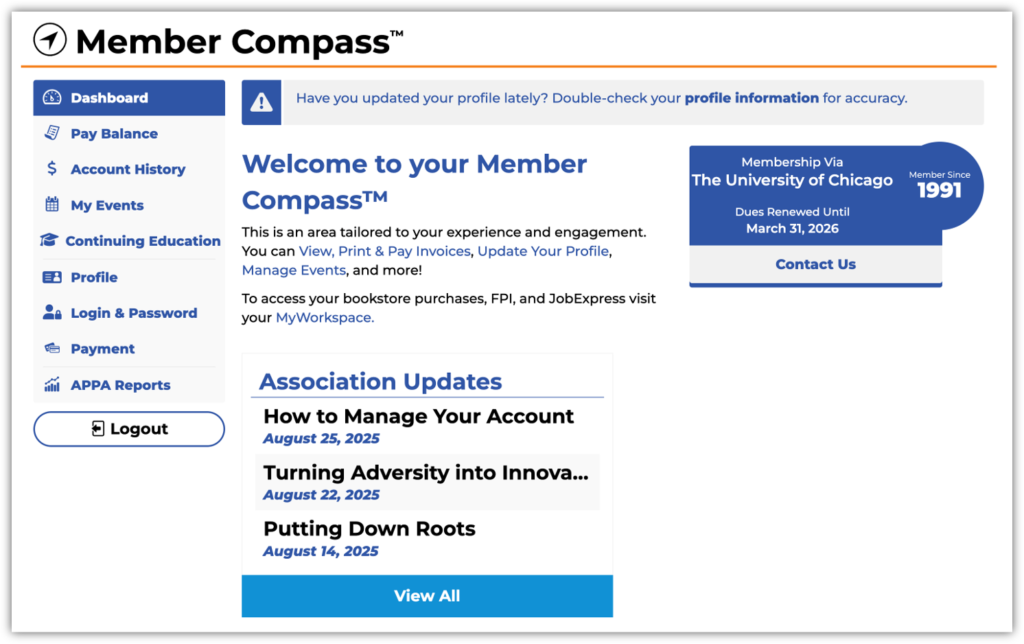Click the Dashboard gauge icon
The width and height of the screenshot is (1024, 644).
(x=52, y=98)
